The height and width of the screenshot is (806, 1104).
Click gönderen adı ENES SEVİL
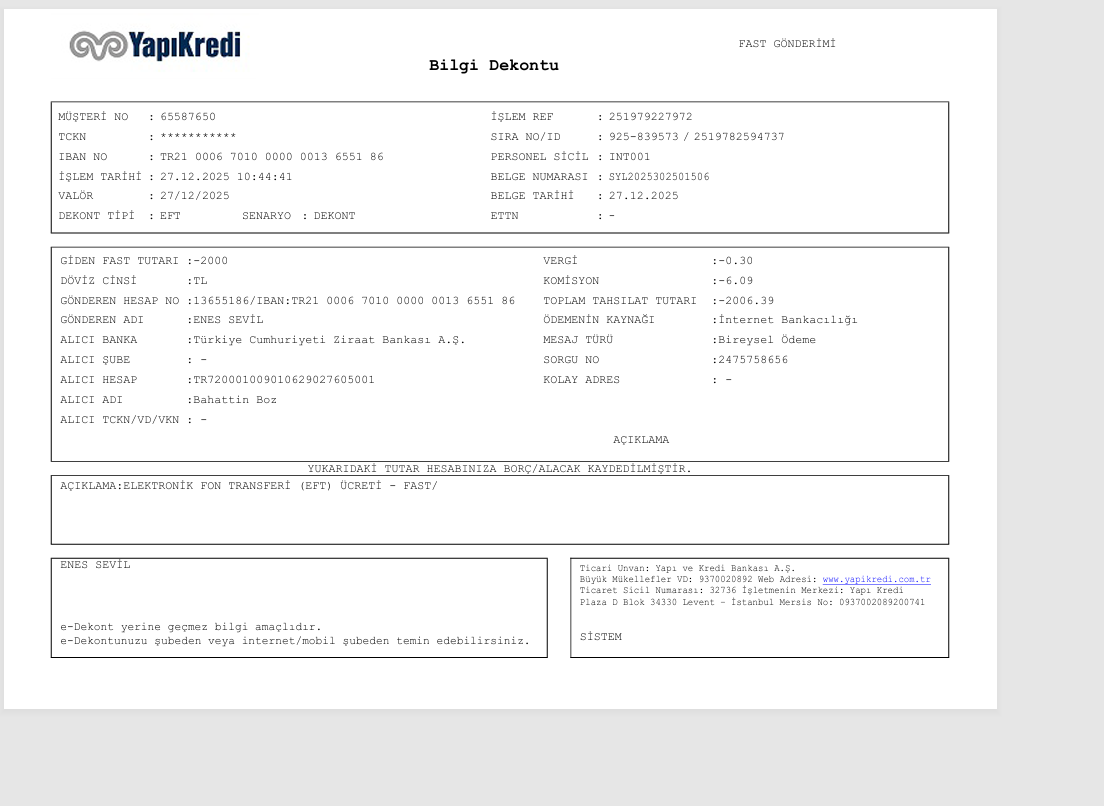pos(228,320)
